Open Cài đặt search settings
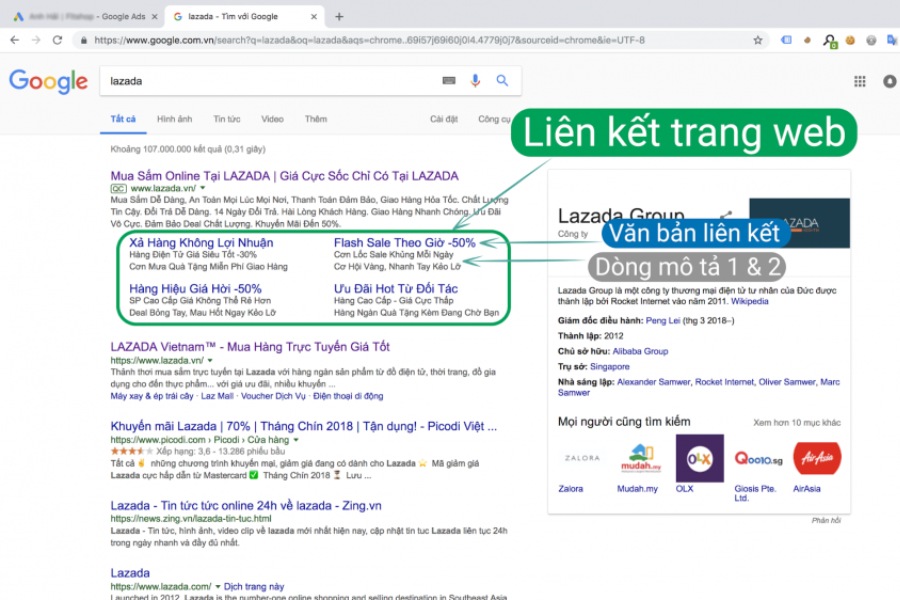The width and height of the screenshot is (900, 600). click(x=444, y=119)
